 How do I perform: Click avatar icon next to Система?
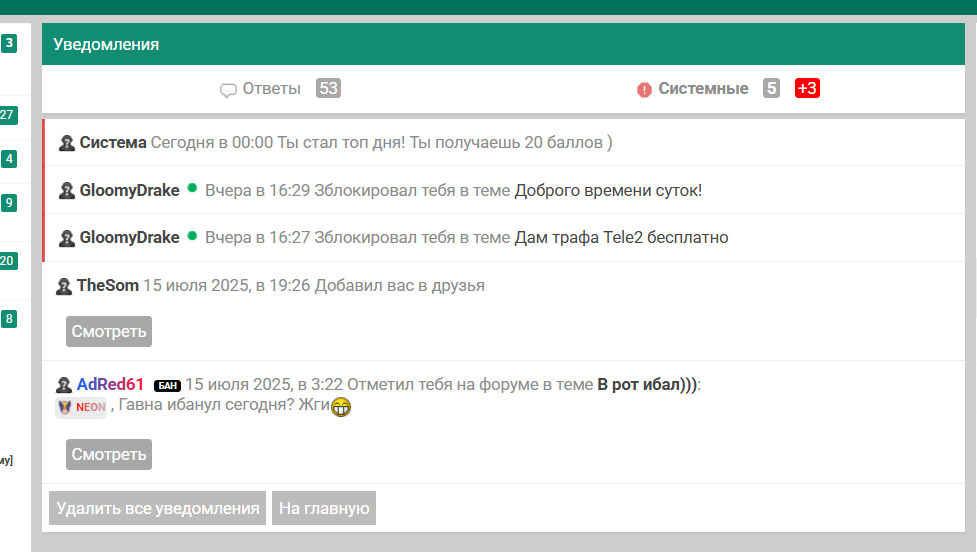pos(67,143)
